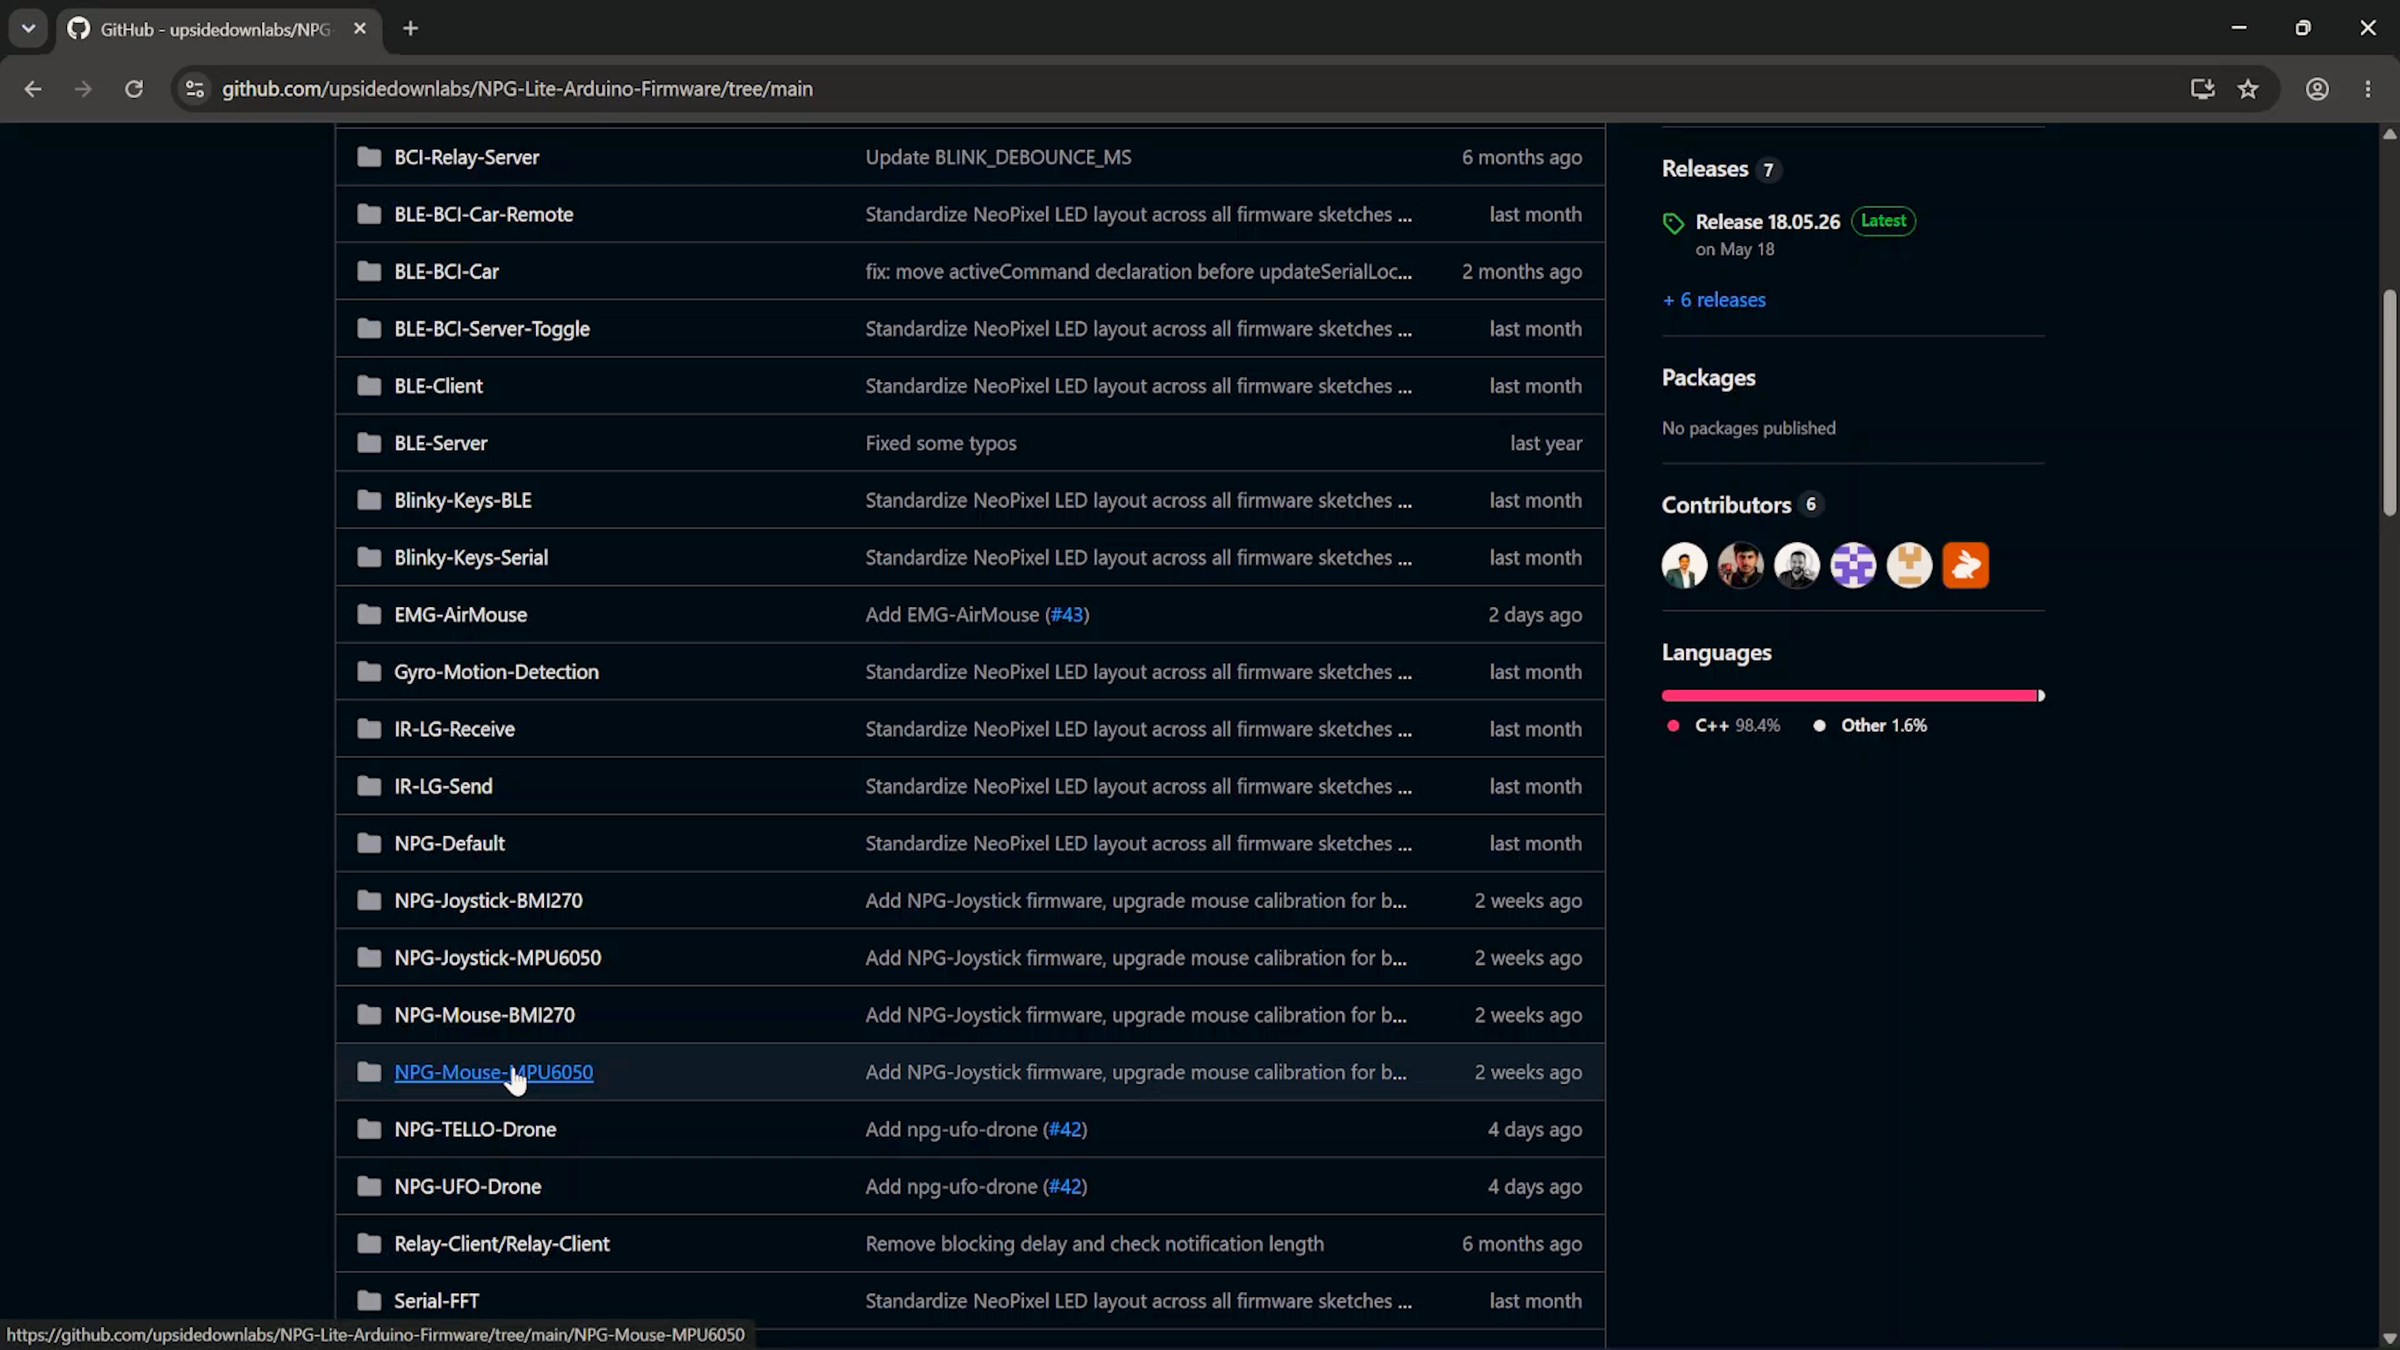The height and width of the screenshot is (1350, 2400).
Task: Click the languages bar pink C++ segment
Action: point(1849,695)
